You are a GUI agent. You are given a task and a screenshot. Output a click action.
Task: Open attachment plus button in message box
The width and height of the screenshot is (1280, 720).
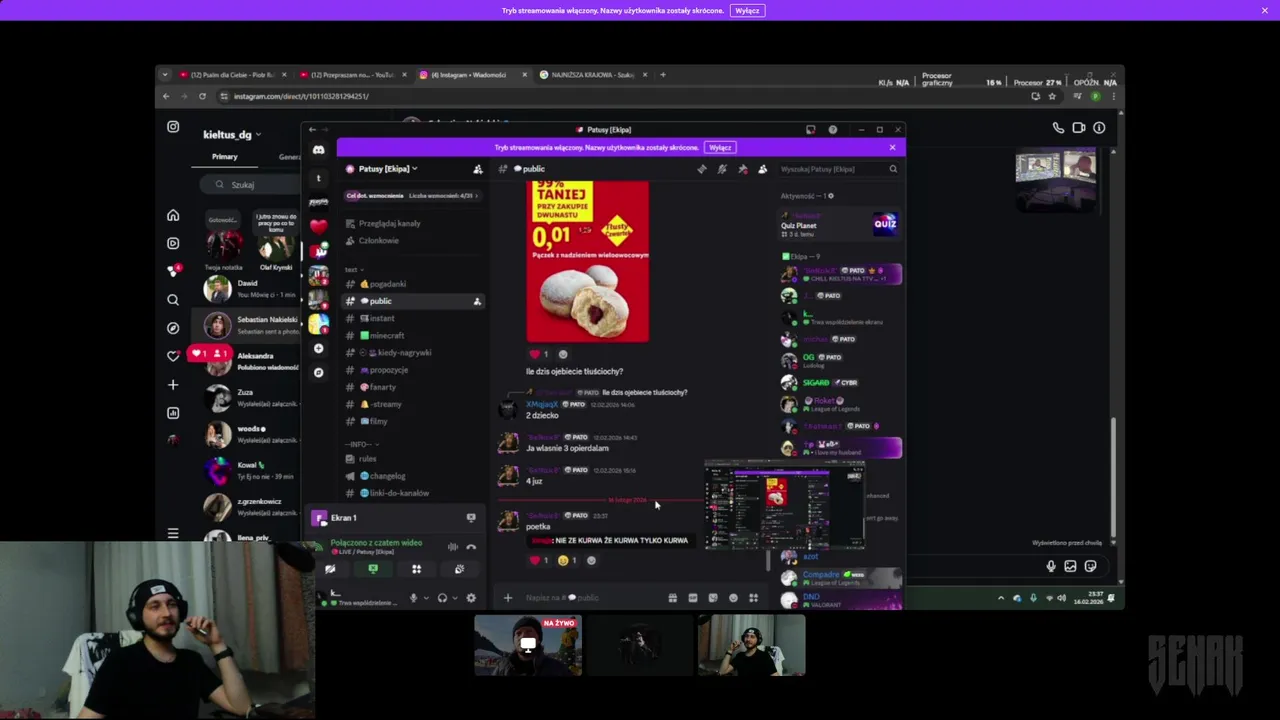tap(508, 598)
